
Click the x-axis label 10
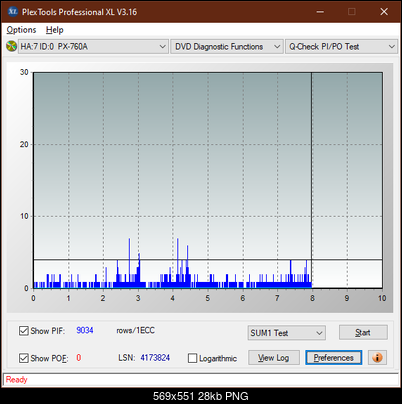pyautogui.click(x=382, y=298)
